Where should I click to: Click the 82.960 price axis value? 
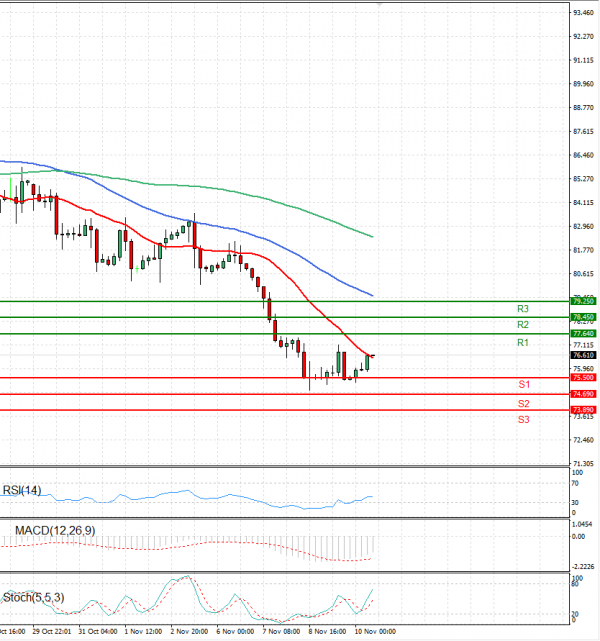pyautogui.click(x=583, y=226)
